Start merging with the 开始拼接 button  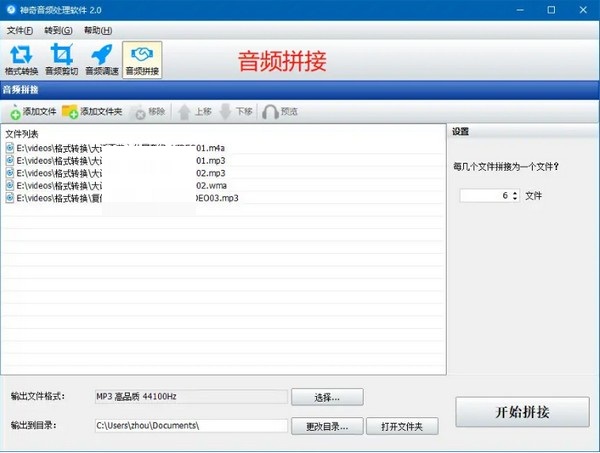(522, 412)
